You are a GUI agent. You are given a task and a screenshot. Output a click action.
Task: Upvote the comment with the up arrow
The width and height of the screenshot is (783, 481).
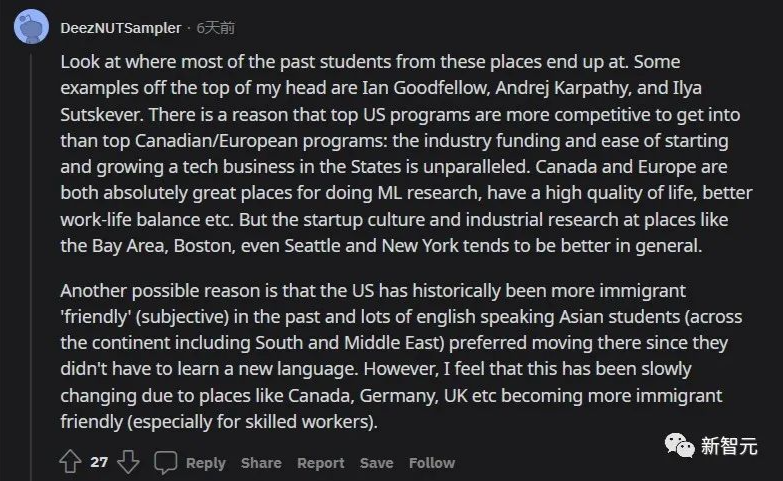click(70, 462)
